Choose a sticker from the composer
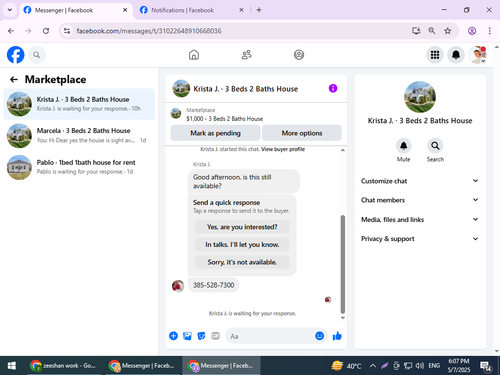 (201, 336)
